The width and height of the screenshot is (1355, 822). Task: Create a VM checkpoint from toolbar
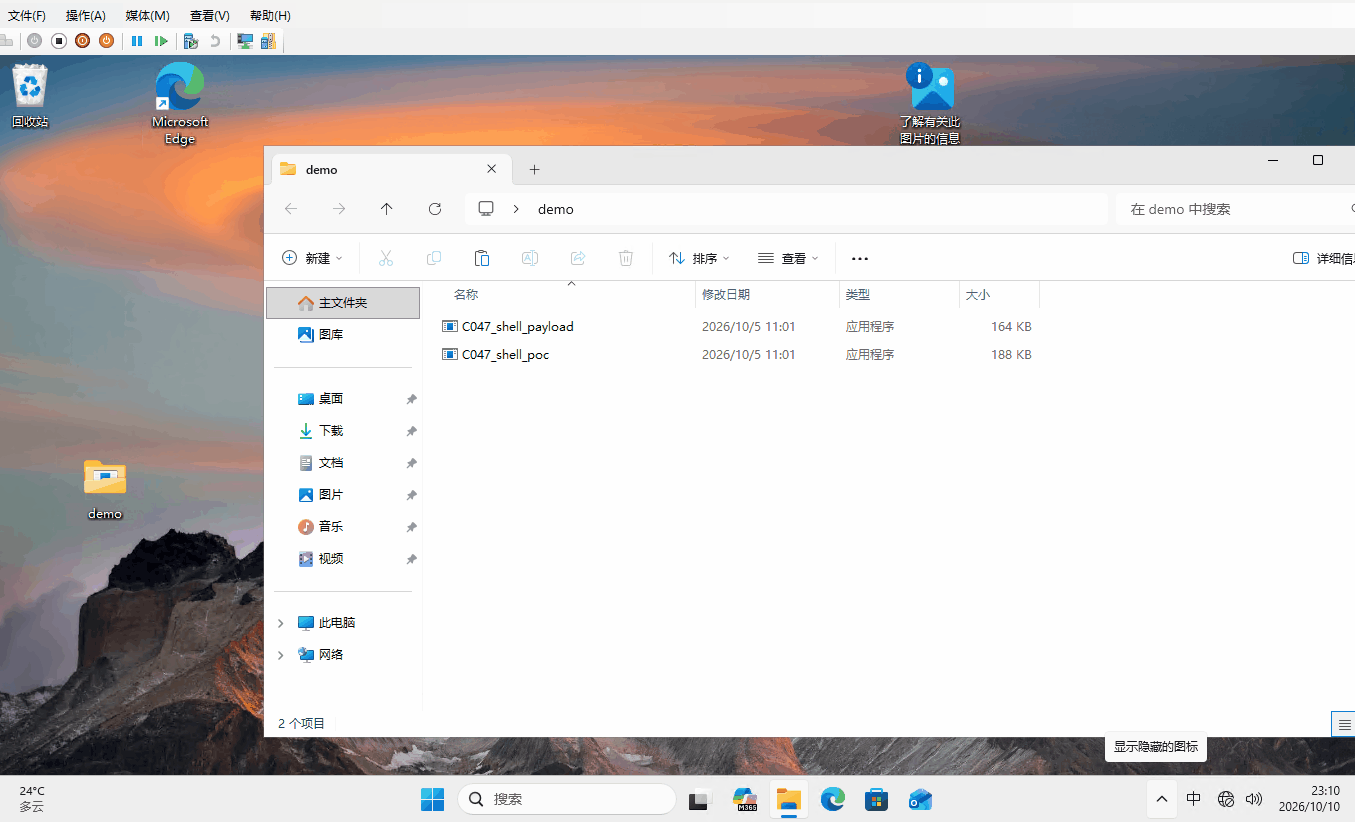191,41
